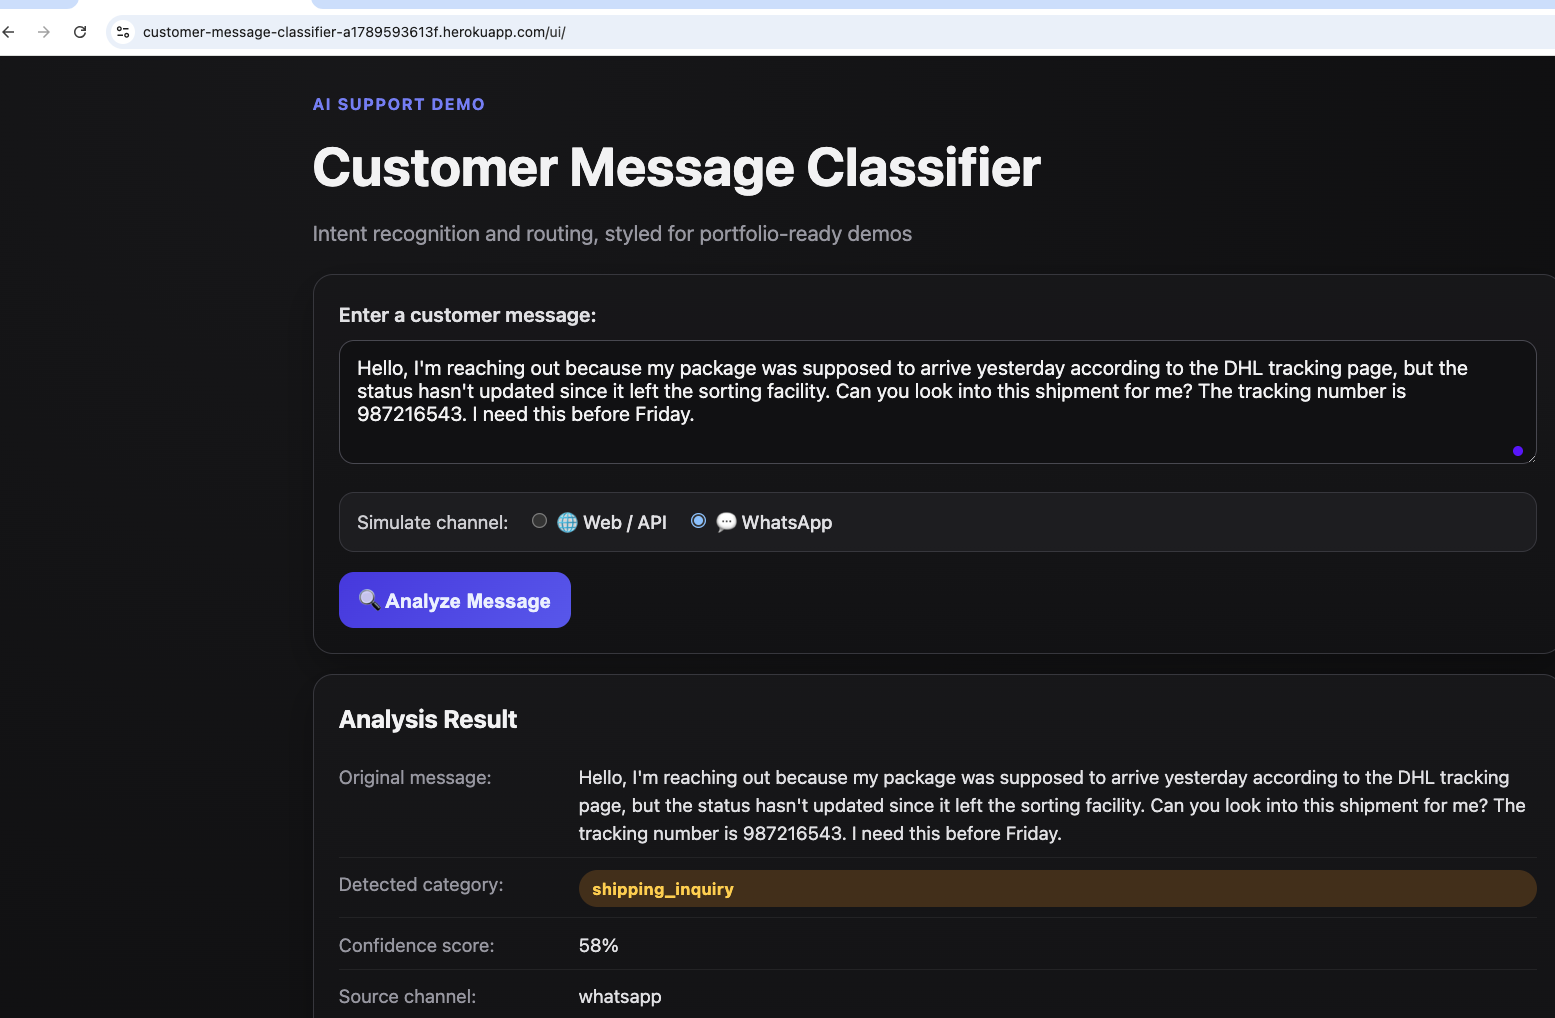
Task: Click the Customer Message Classifier heading
Action: click(677, 168)
